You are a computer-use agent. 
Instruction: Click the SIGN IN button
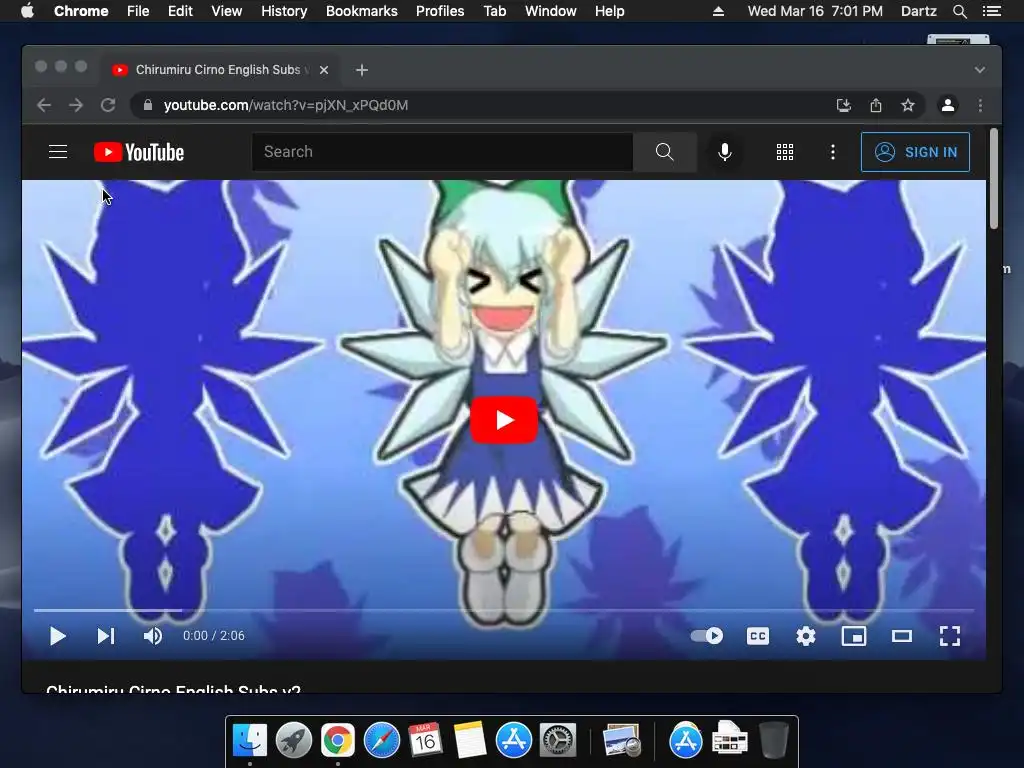coord(915,152)
